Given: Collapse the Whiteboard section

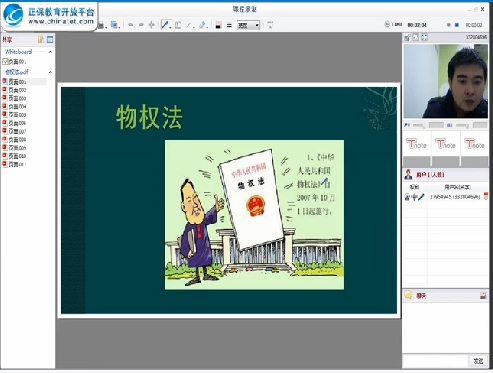Looking at the screenshot, I should (x=50, y=52).
